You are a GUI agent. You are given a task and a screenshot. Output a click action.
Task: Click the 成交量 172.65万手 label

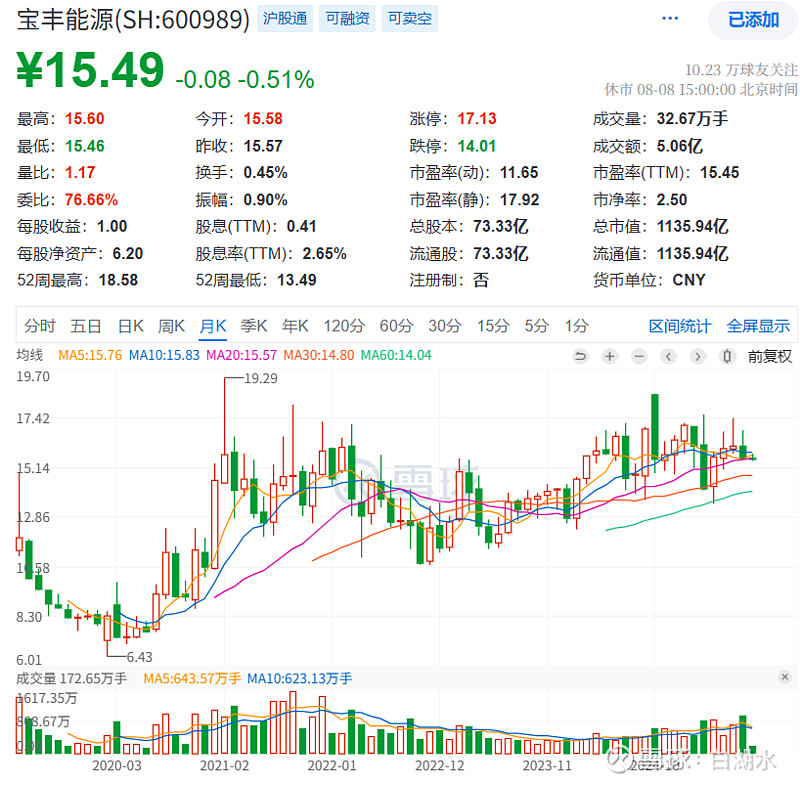tap(71, 678)
